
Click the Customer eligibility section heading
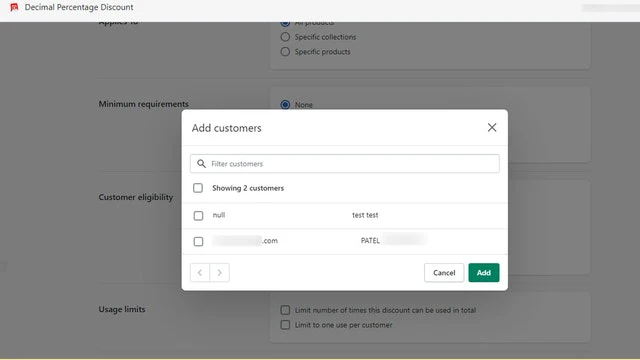(x=136, y=197)
